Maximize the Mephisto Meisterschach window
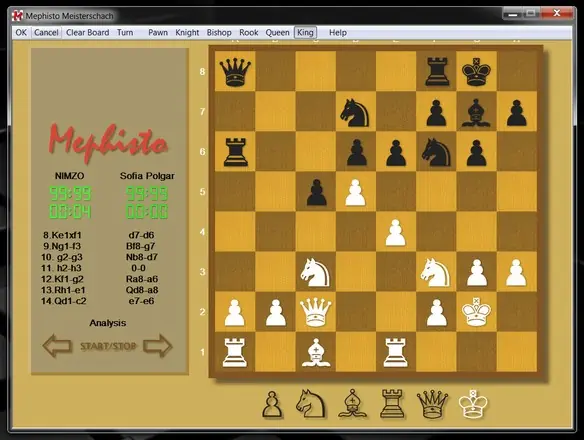The width and height of the screenshot is (584, 440). click(x=531, y=13)
